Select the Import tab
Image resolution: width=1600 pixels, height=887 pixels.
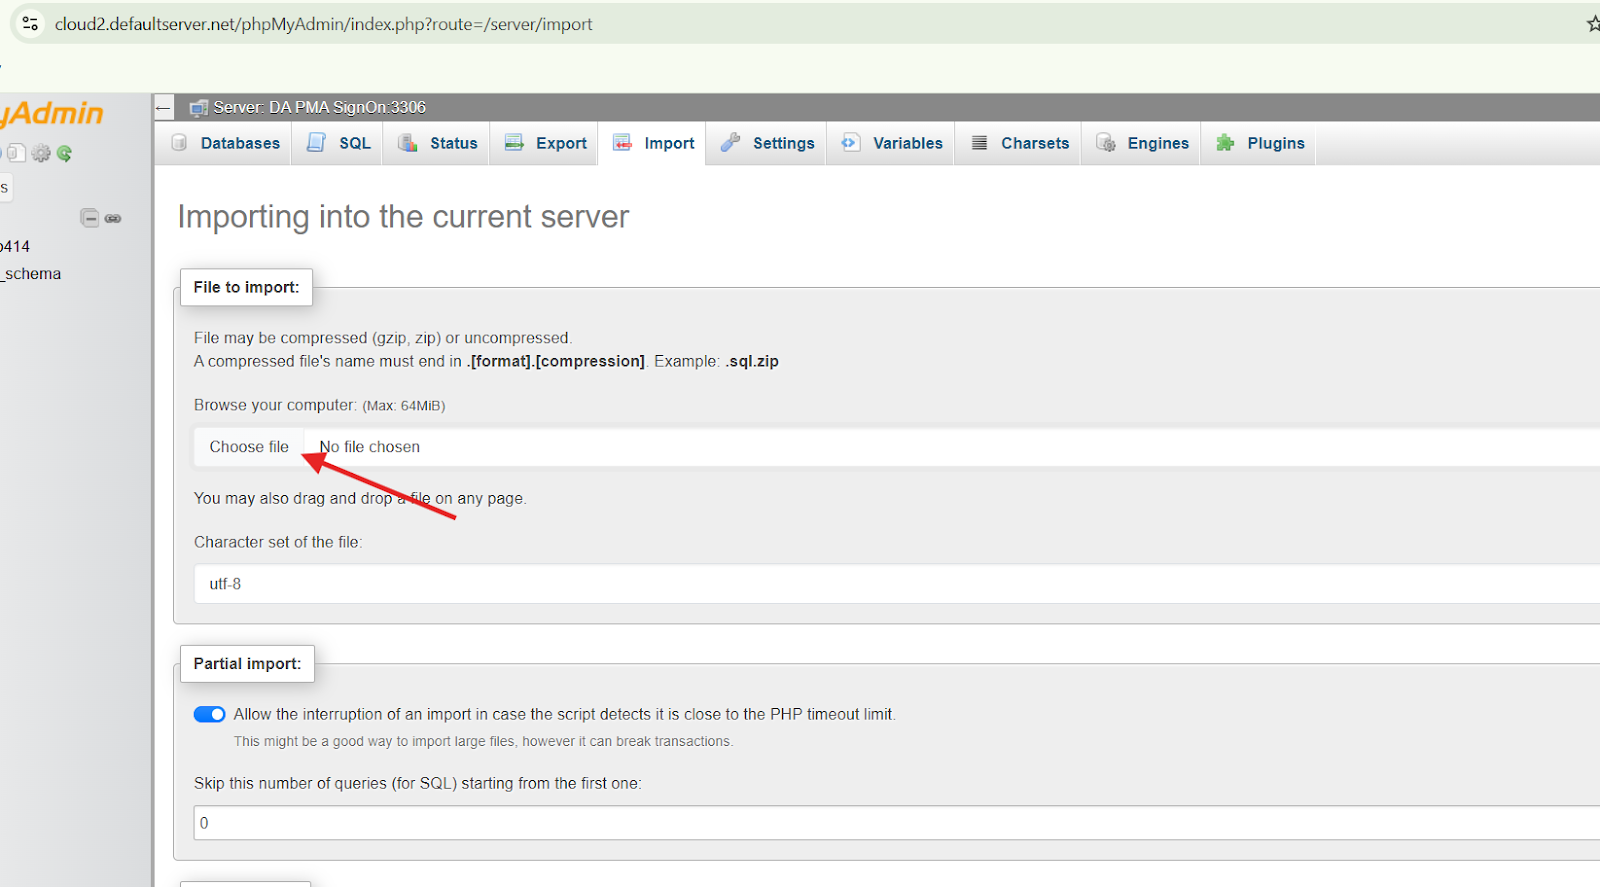(653, 143)
